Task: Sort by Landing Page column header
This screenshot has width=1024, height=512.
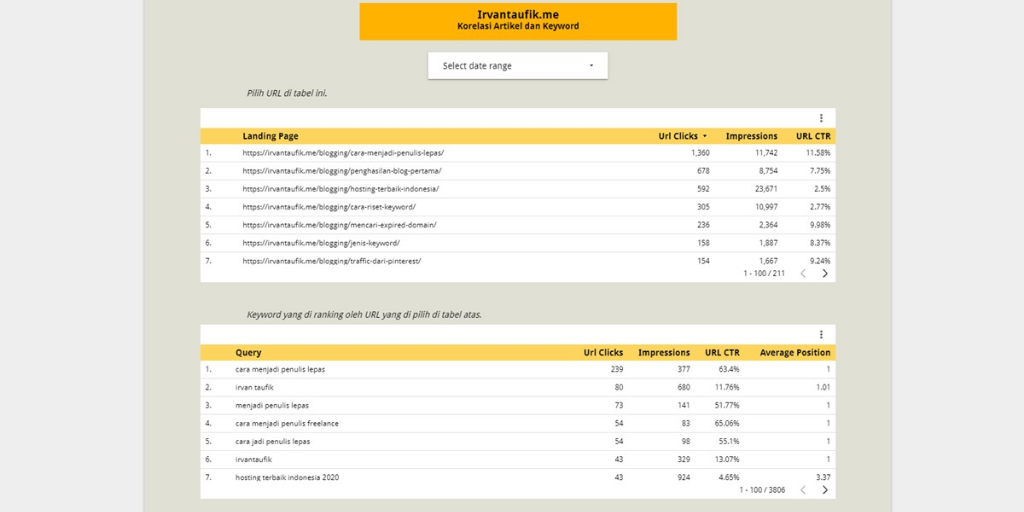Action: coord(270,136)
